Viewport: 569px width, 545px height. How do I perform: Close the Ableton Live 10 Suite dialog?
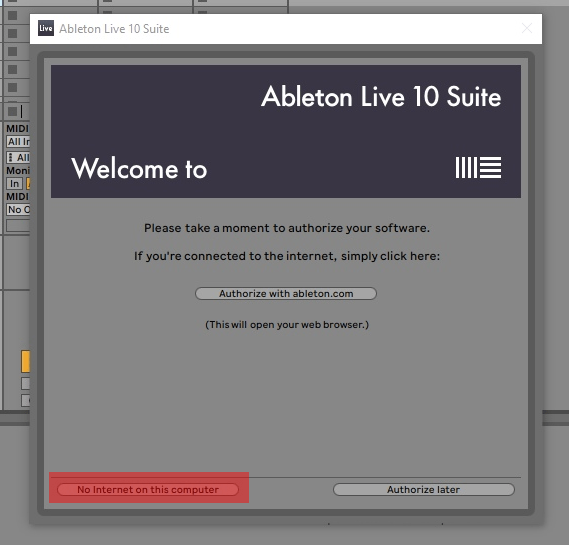coord(527,28)
